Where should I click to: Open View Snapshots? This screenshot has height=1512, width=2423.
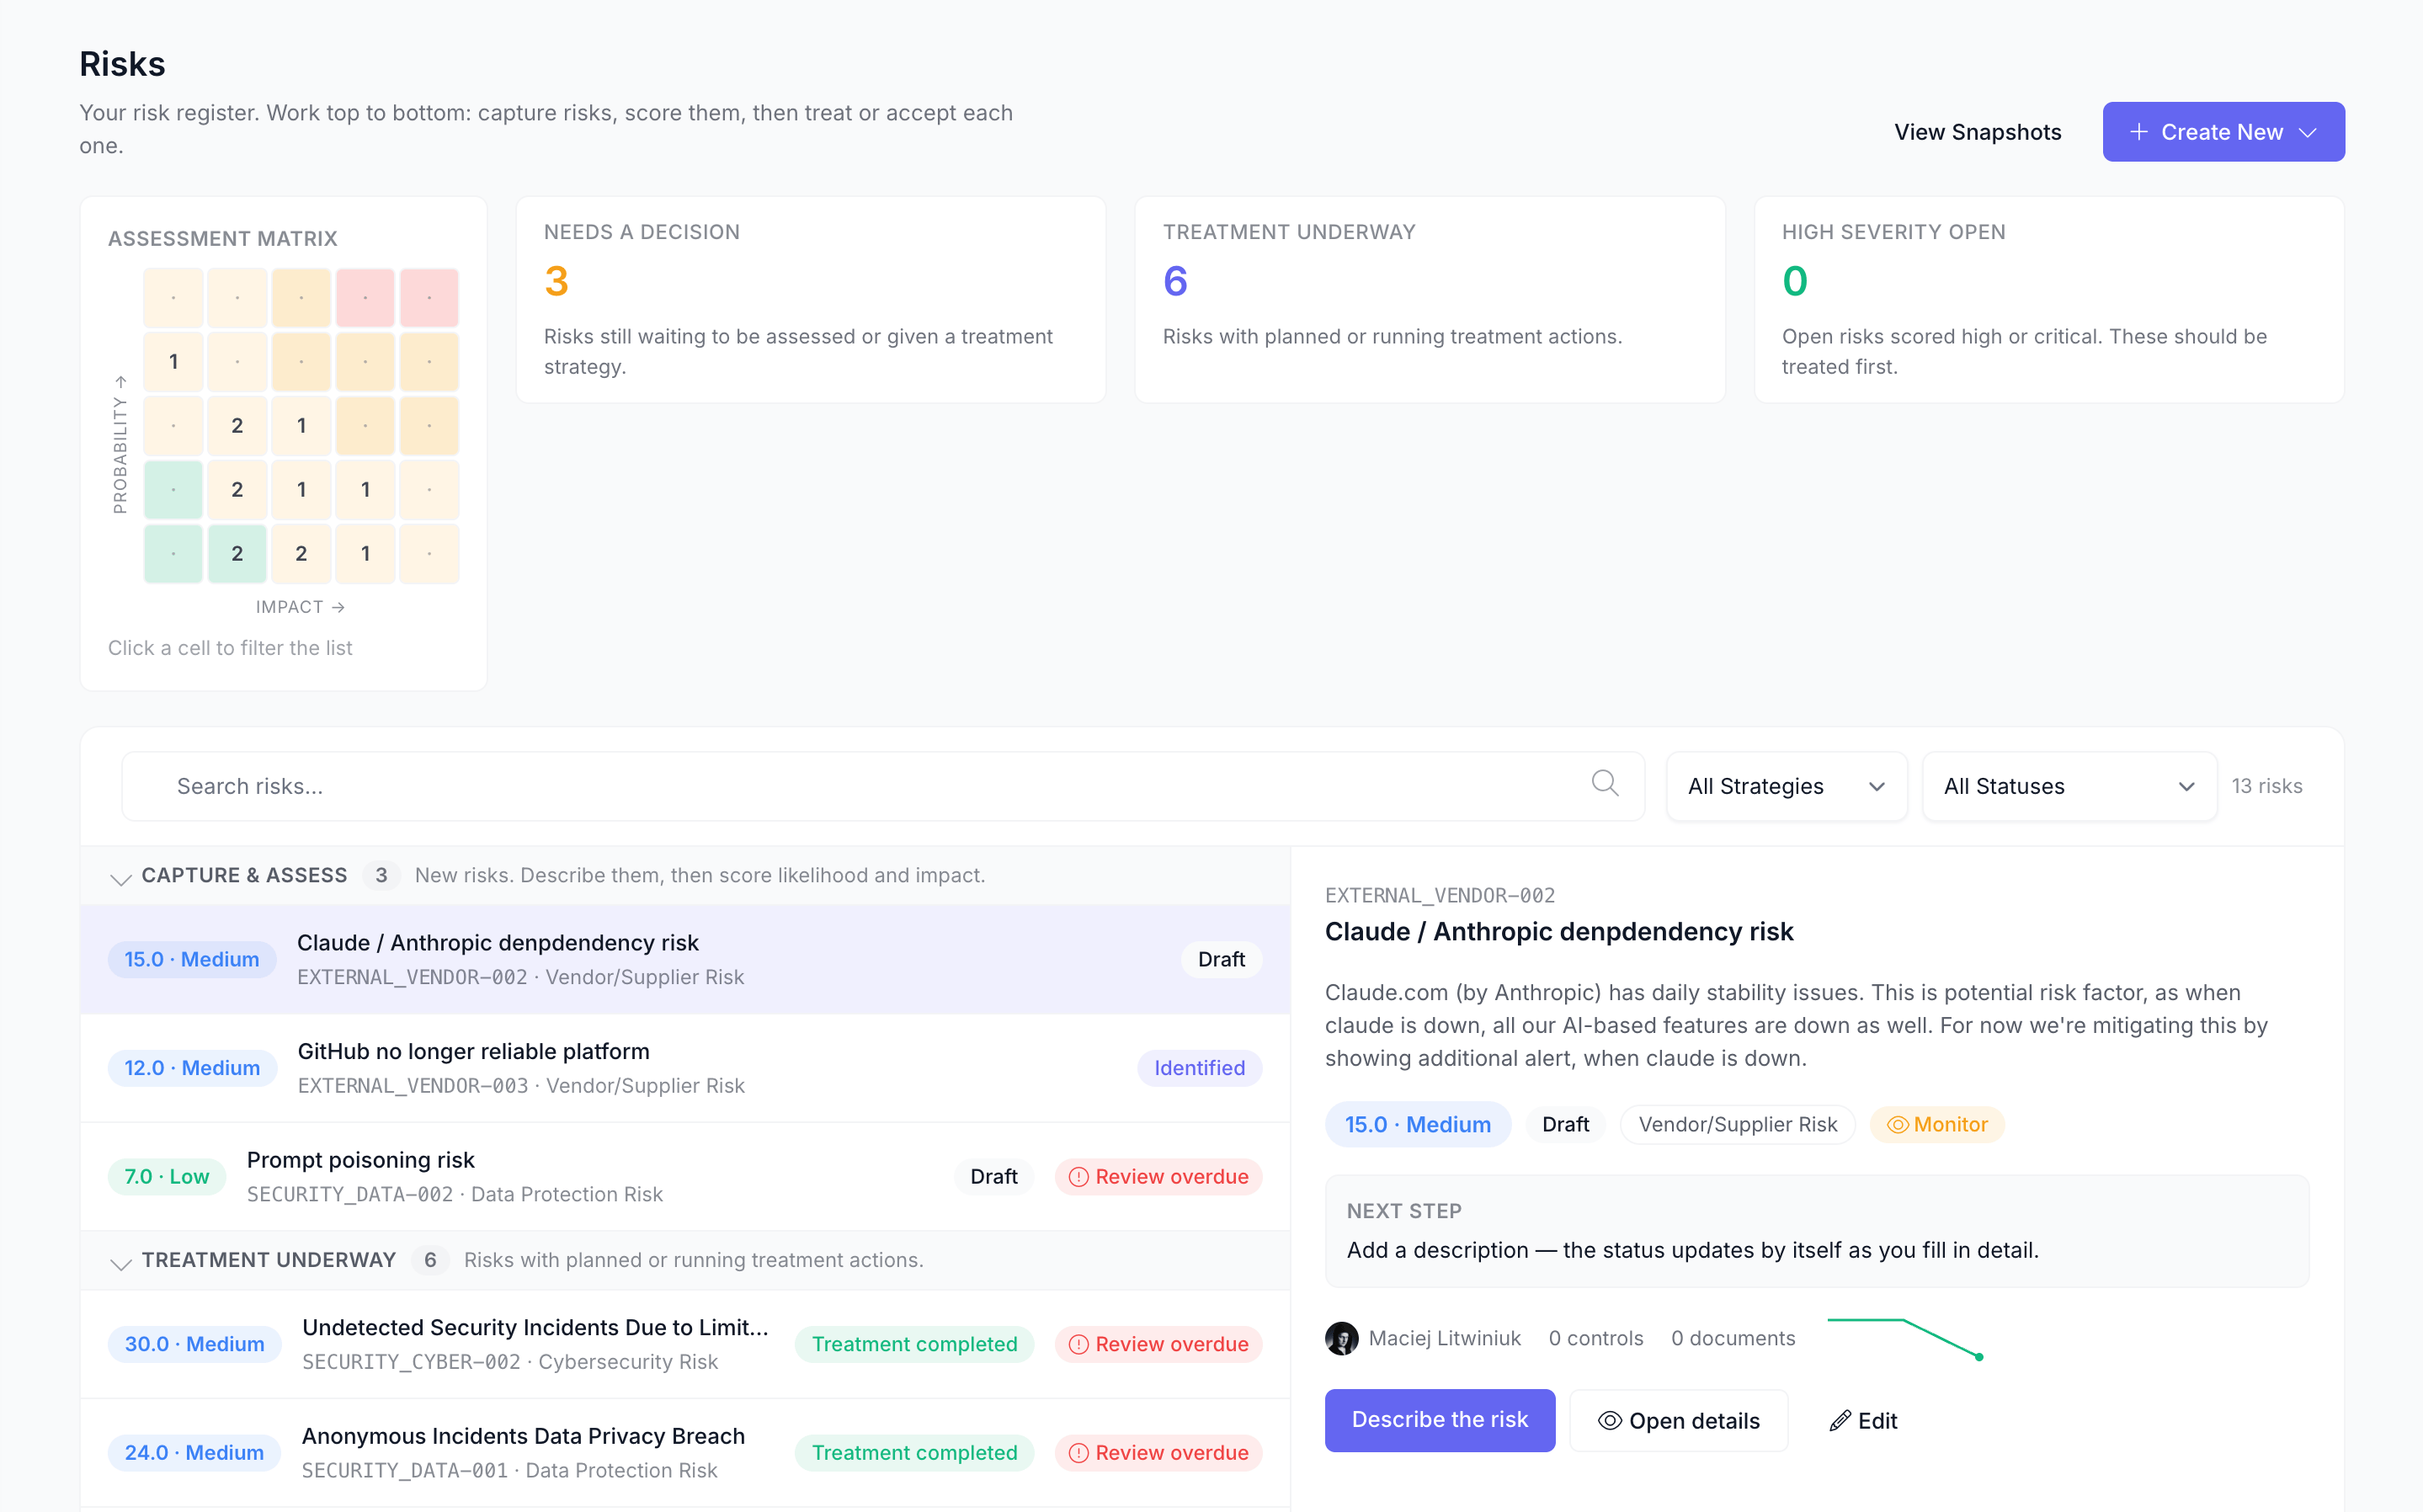pyautogui.click(x=1977, y=132)
